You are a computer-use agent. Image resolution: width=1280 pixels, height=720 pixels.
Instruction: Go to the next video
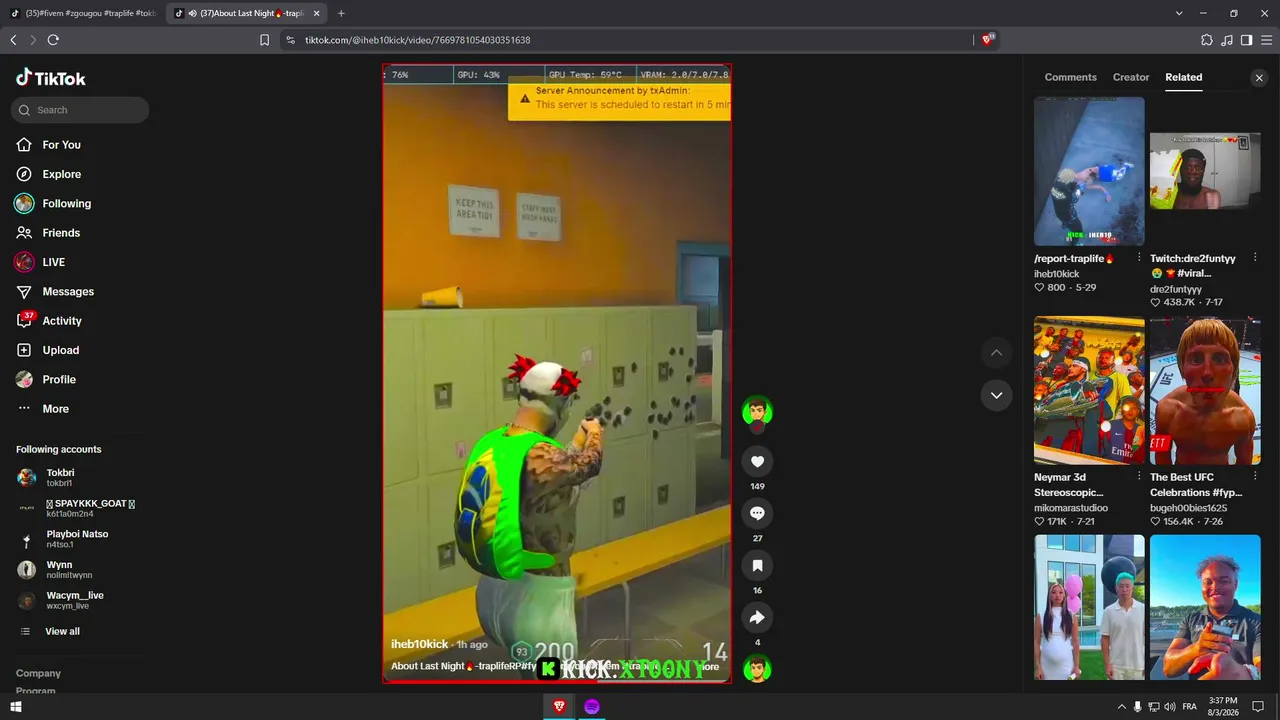pos(996,395)
